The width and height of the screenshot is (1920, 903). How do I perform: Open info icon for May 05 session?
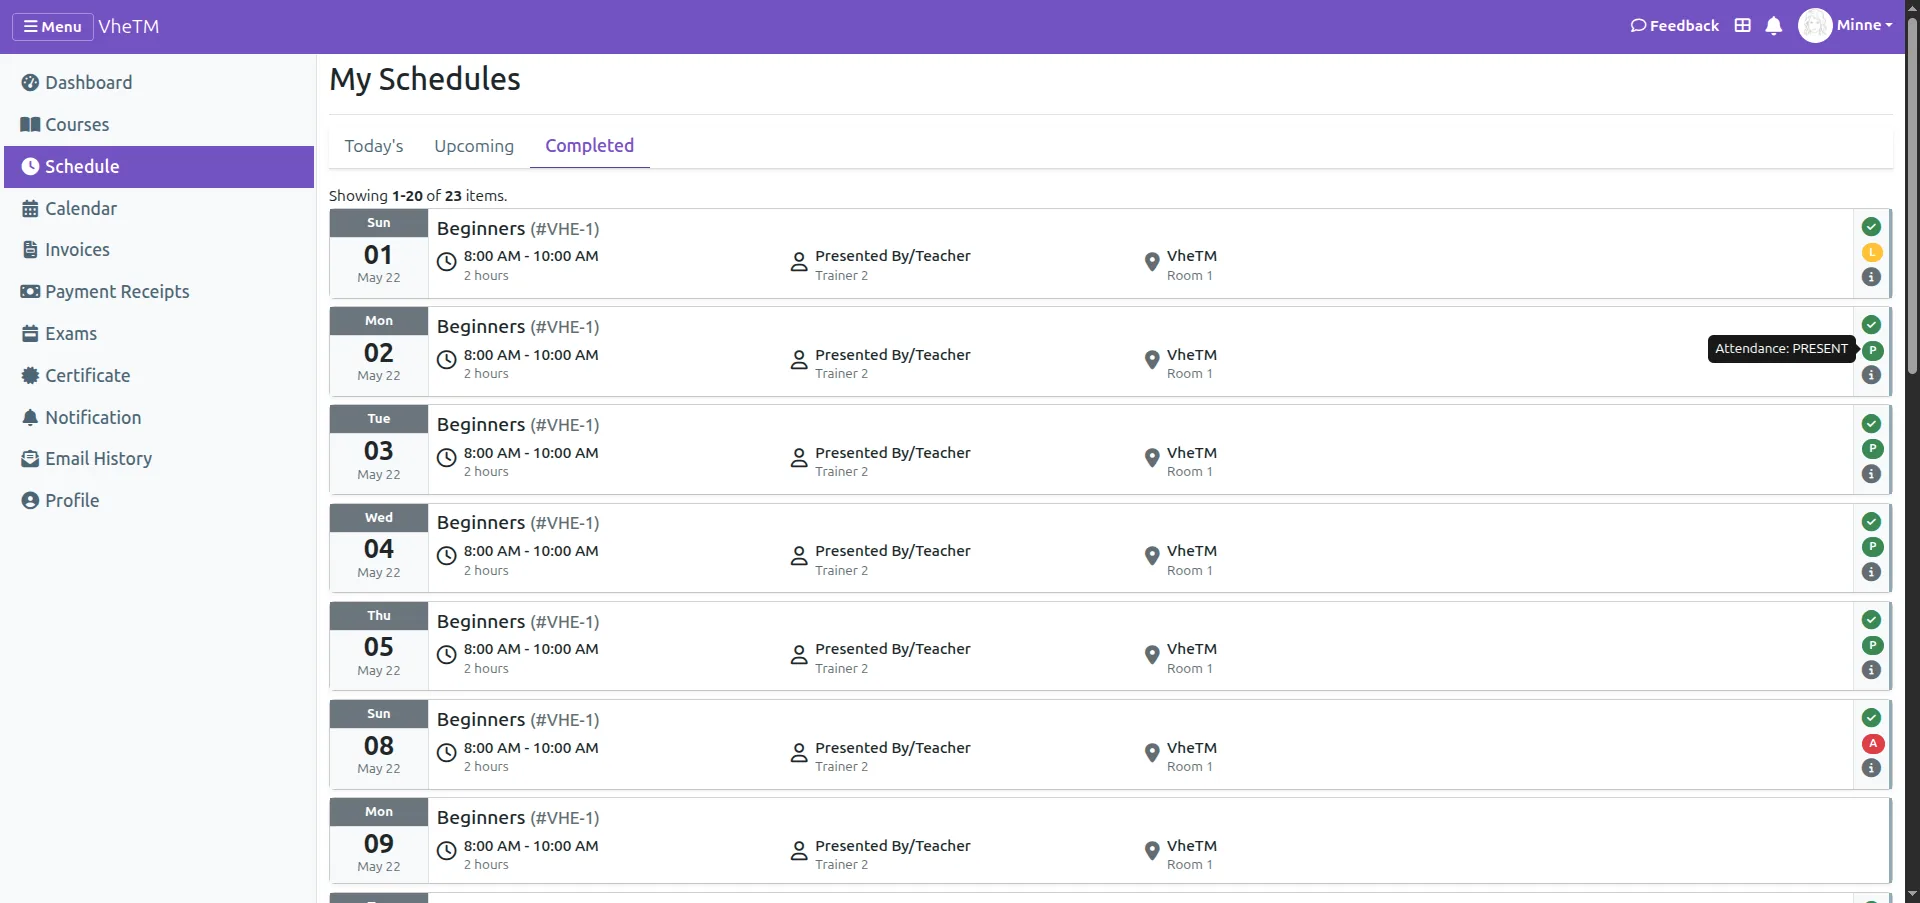coord(1872,670)
